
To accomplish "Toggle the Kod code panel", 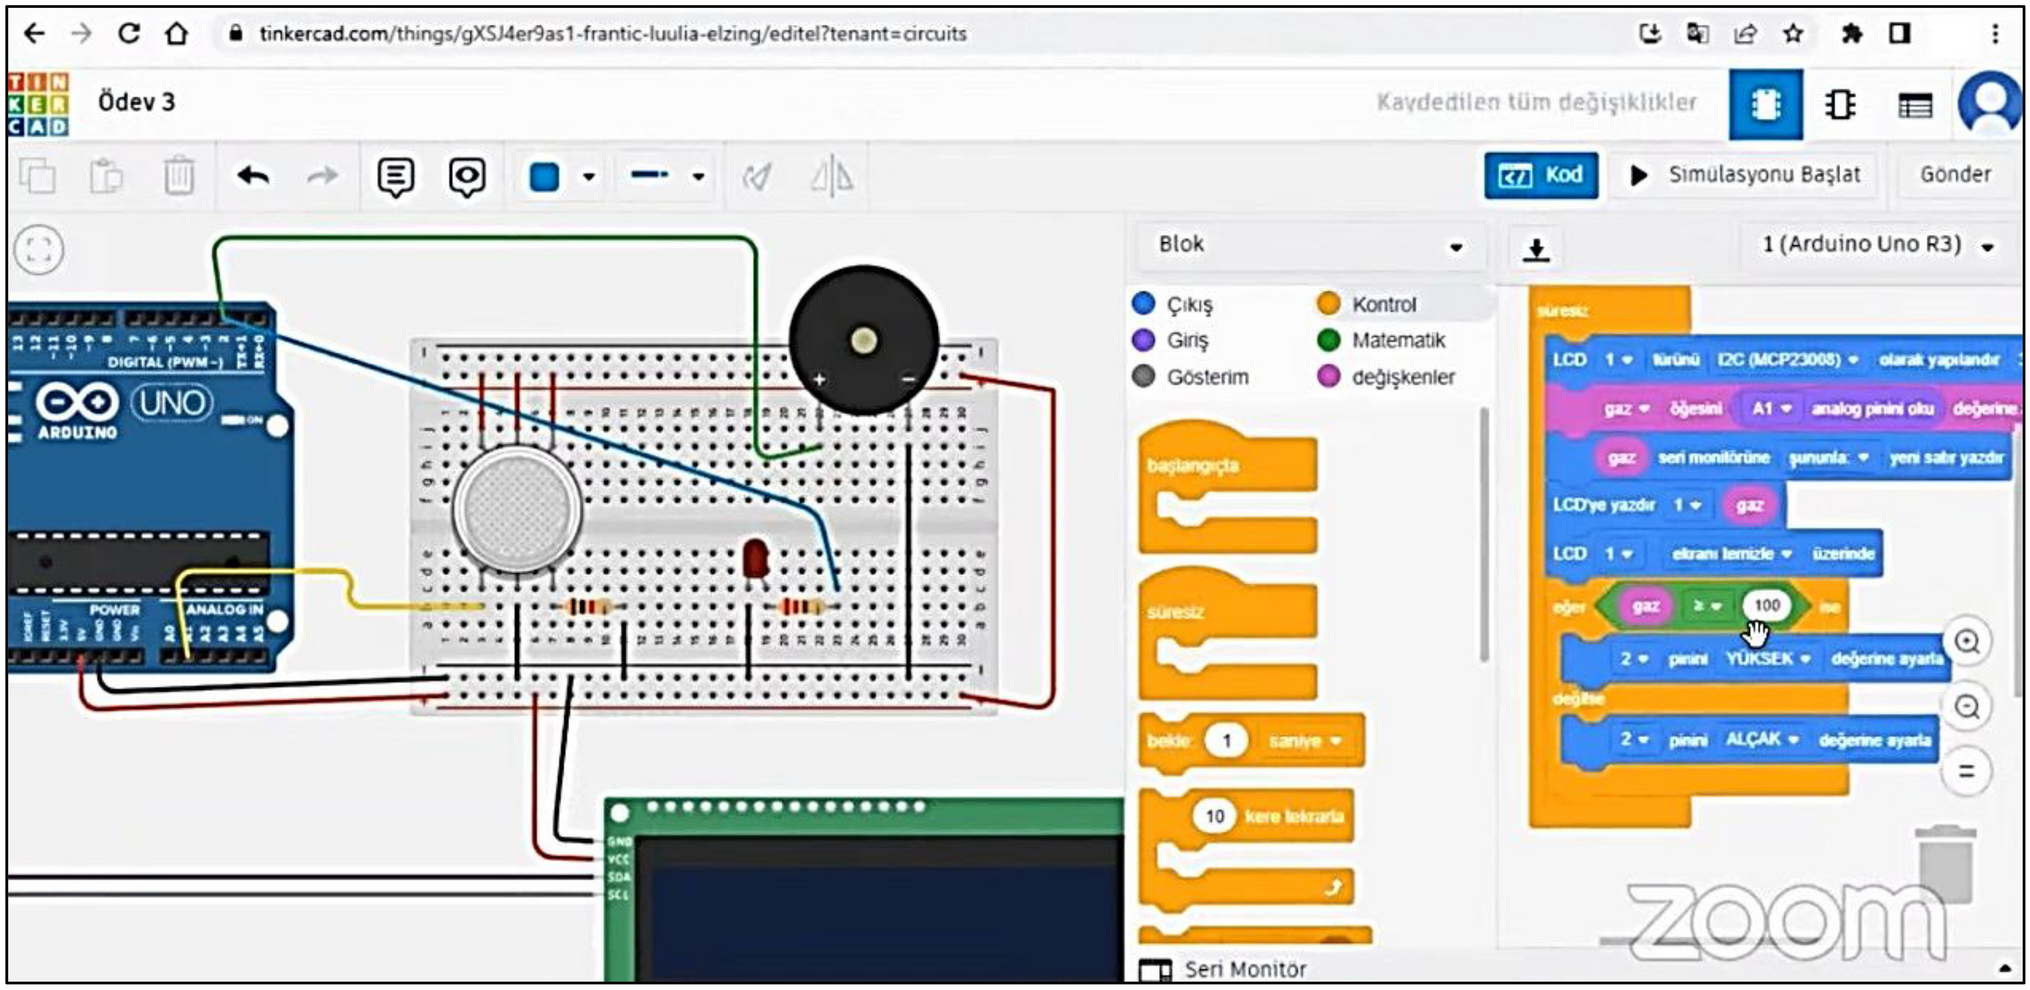I will (1541, 175).
